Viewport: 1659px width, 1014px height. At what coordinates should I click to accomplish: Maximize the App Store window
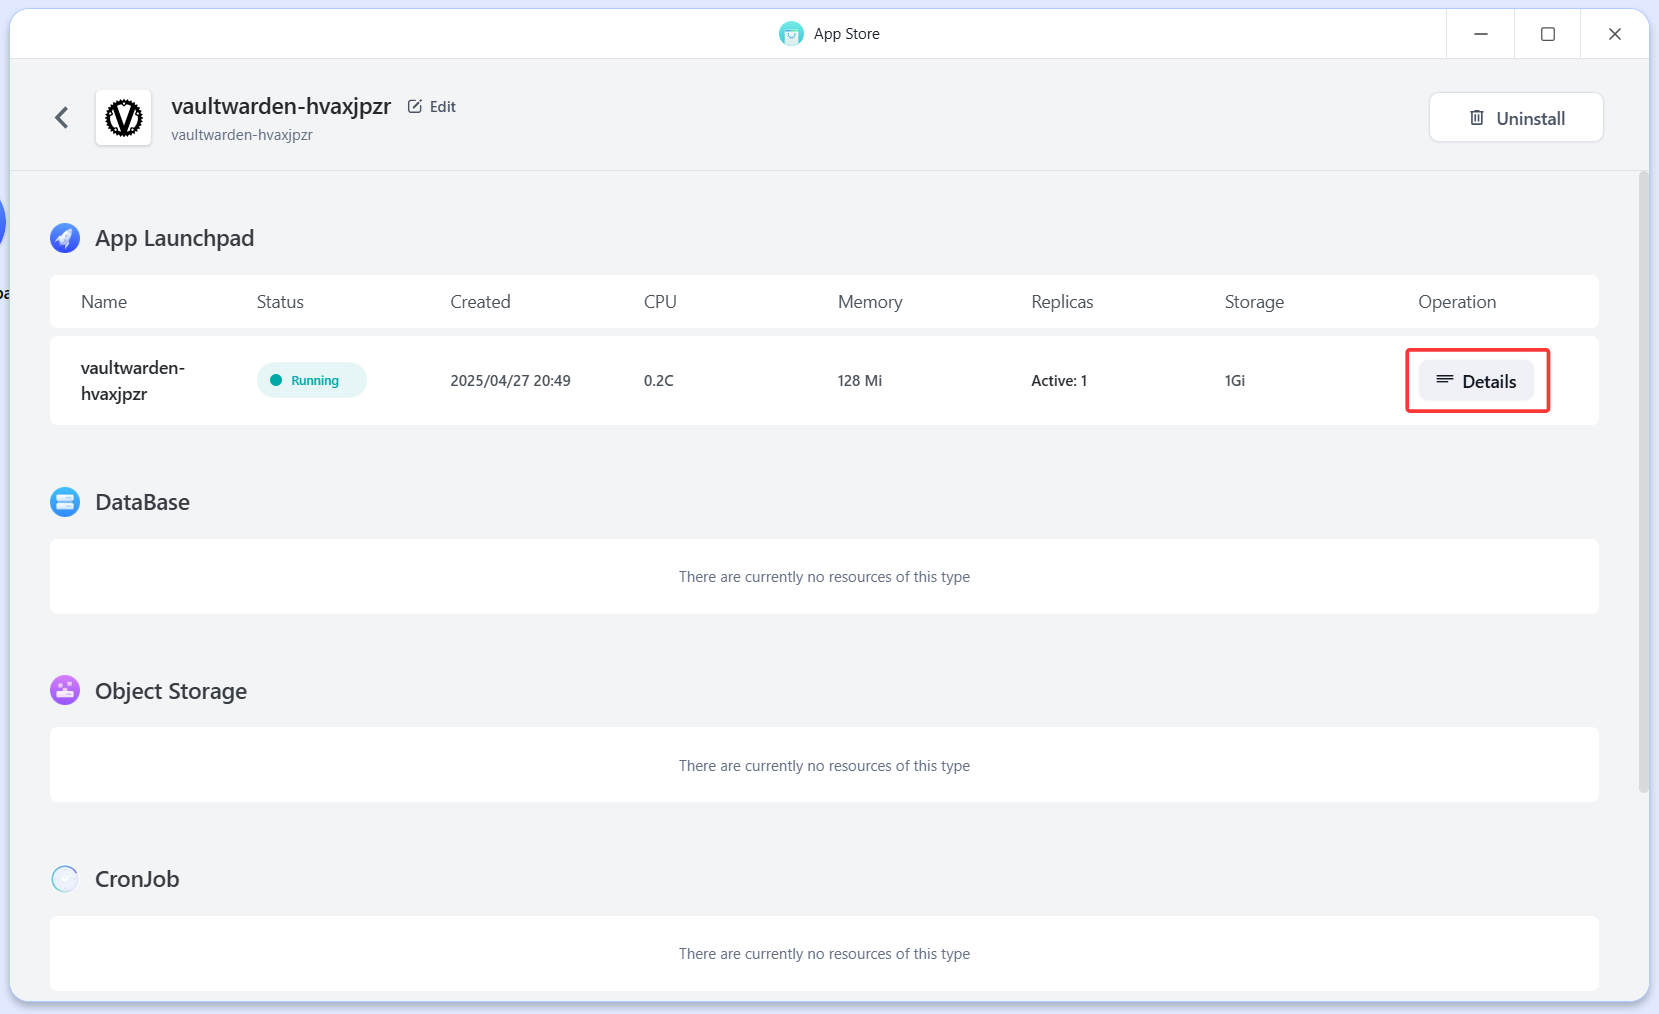point(1547,34)
